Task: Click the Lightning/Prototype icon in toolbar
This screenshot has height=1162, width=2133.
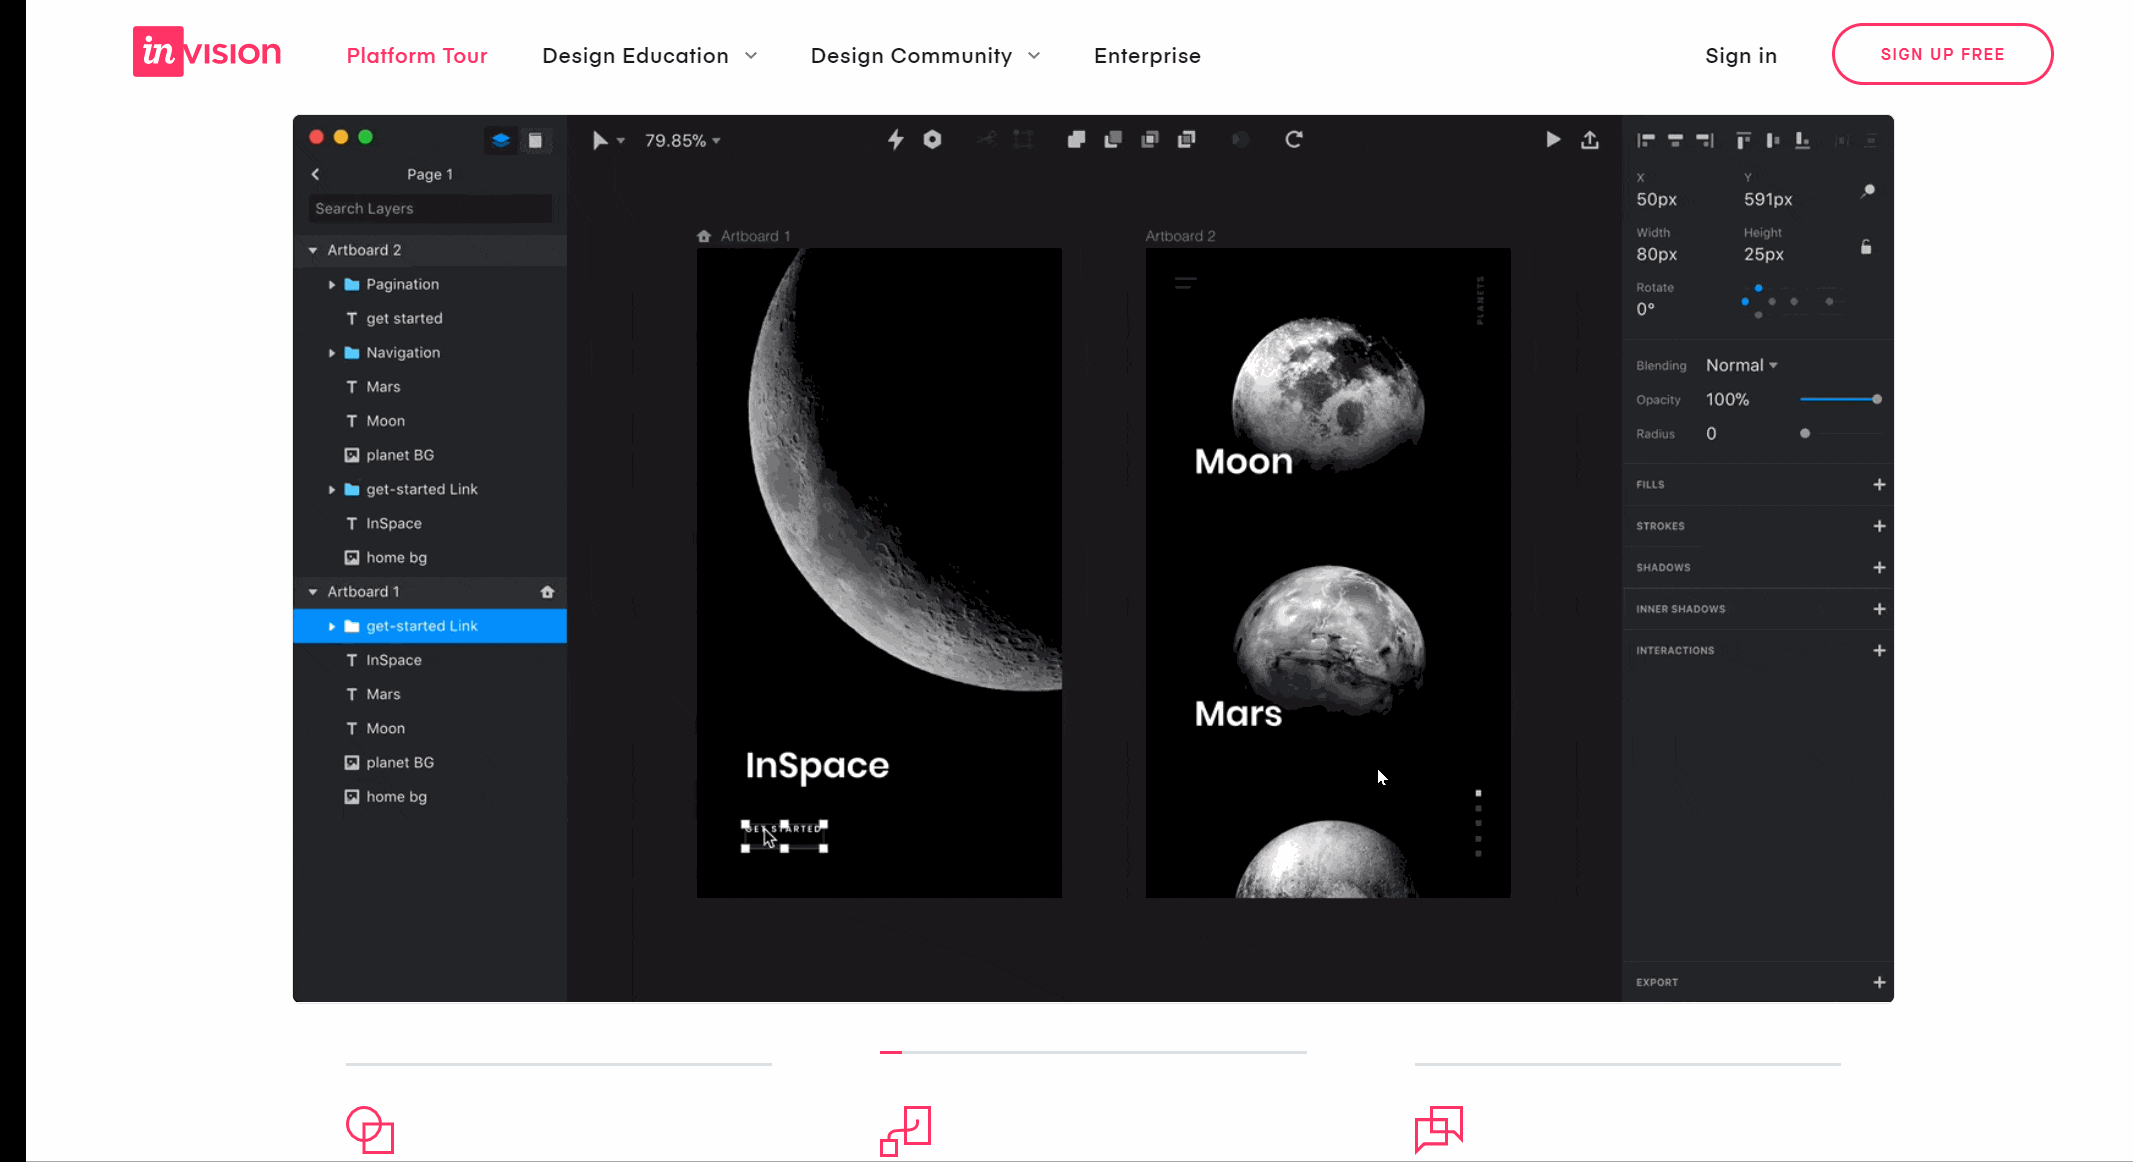Action: tap(897, 139)
